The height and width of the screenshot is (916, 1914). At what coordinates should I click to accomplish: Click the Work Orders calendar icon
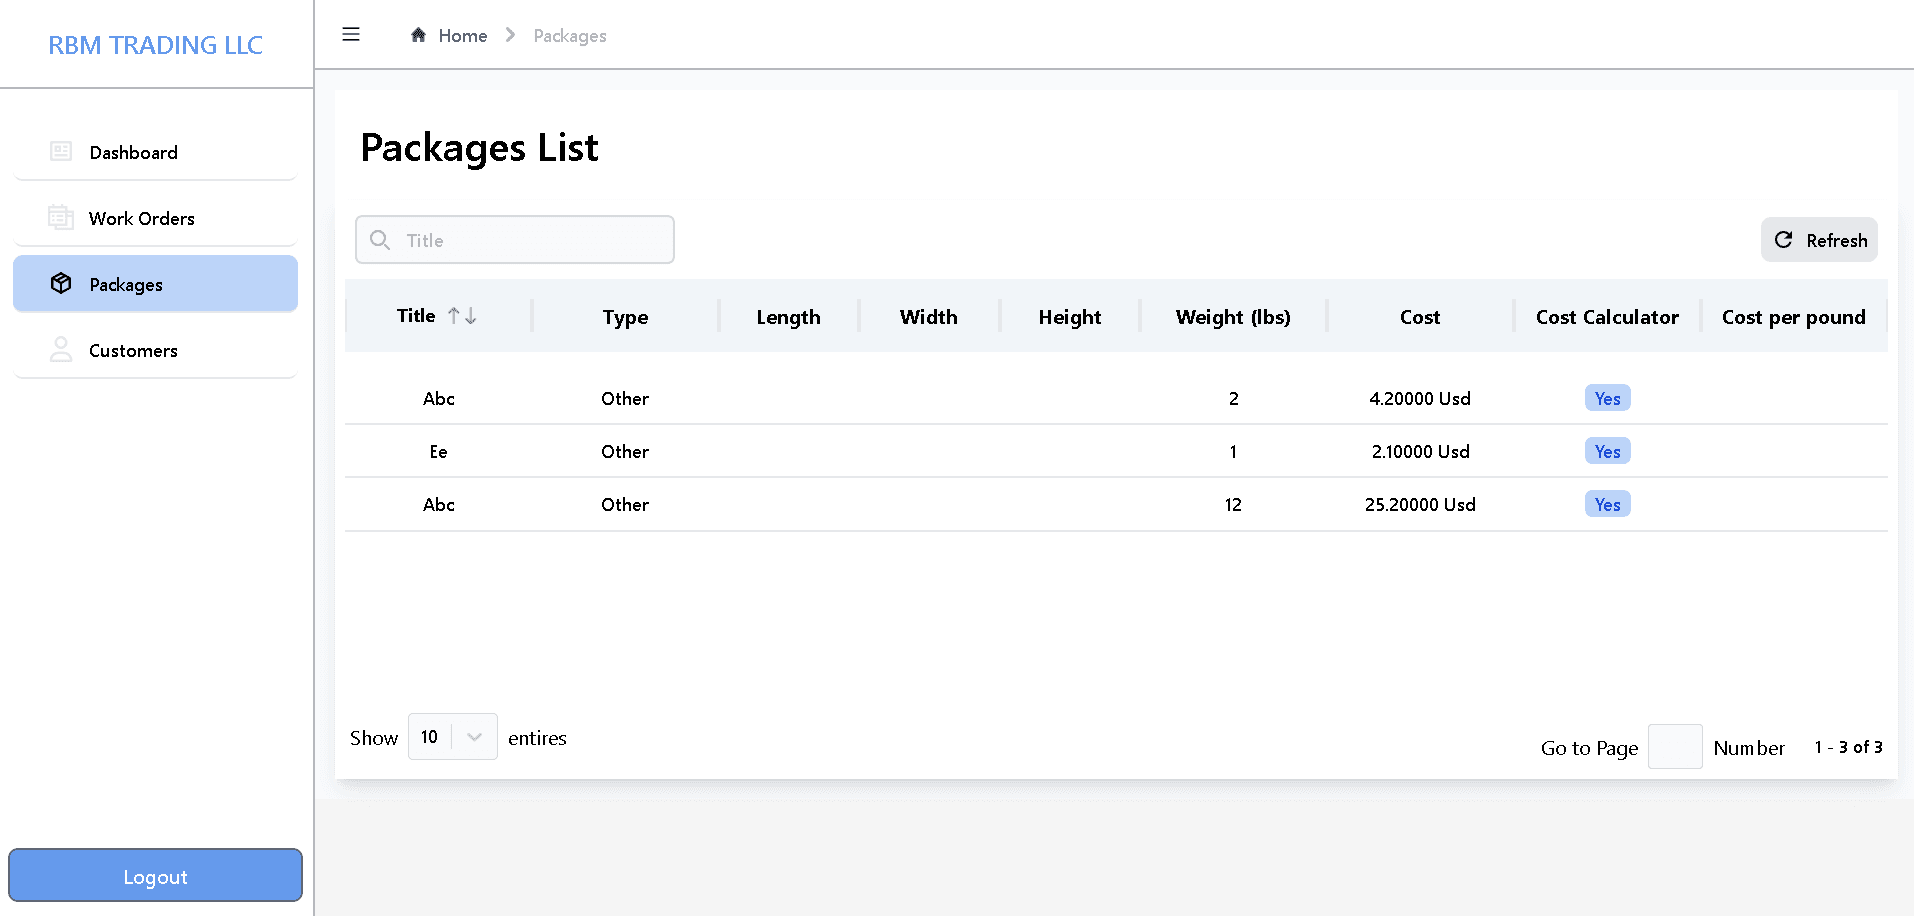coord(61,218)
